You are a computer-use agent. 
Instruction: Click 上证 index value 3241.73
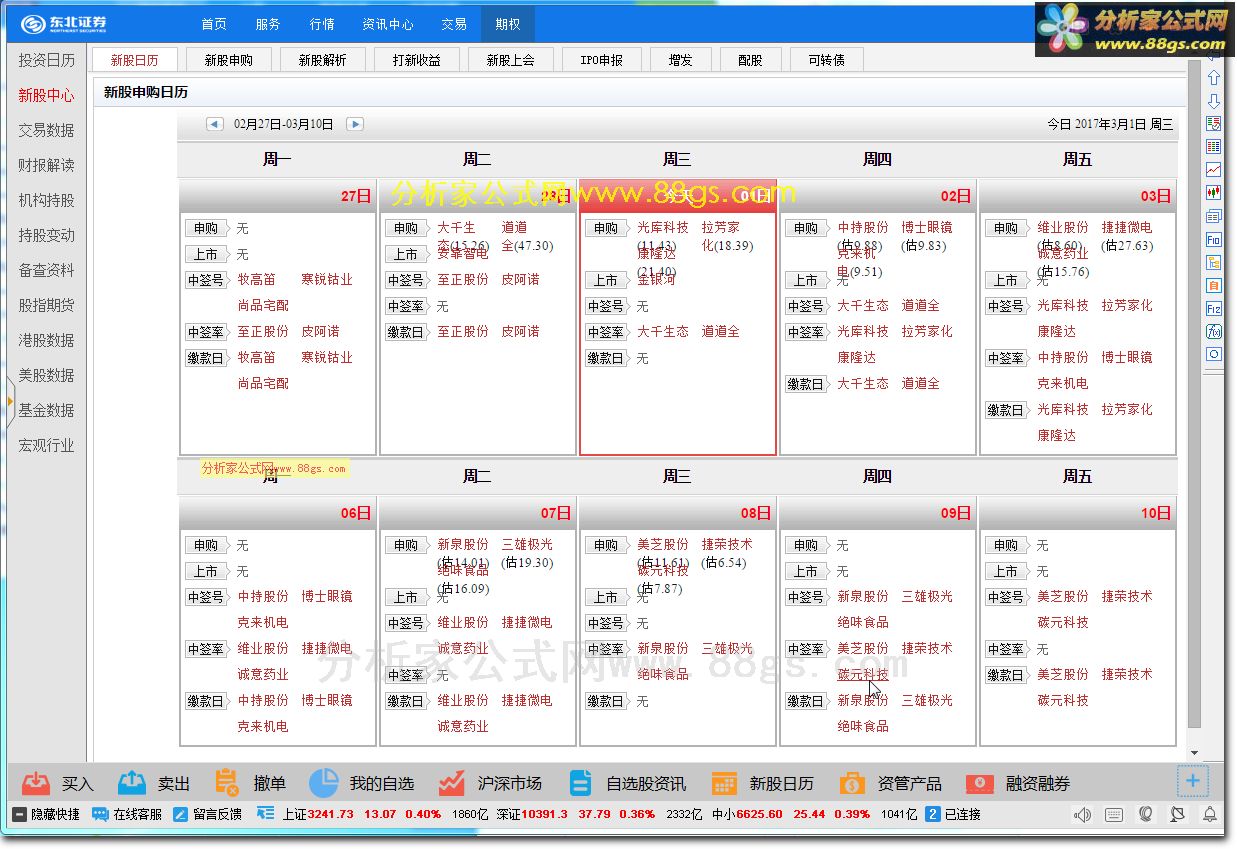point(331,815)
